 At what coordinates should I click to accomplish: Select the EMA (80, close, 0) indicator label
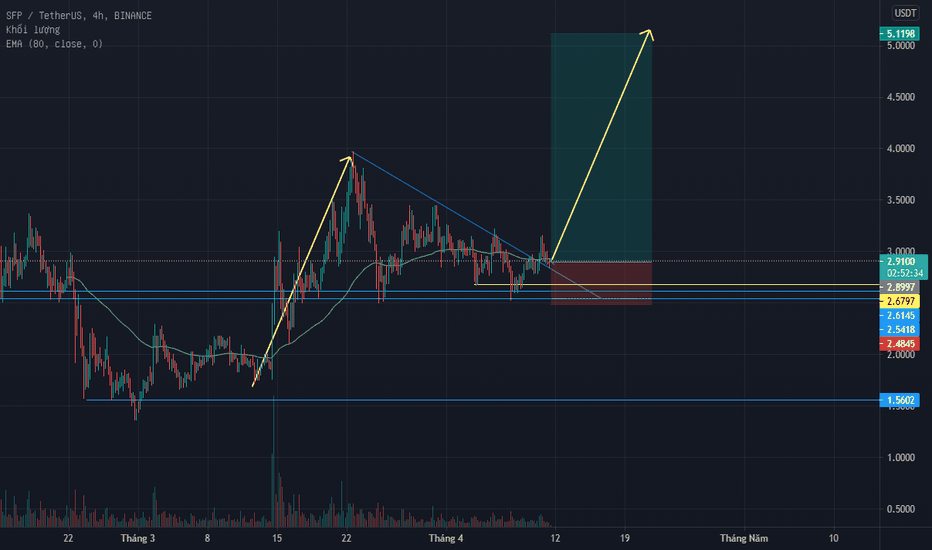tap(54, 44)
